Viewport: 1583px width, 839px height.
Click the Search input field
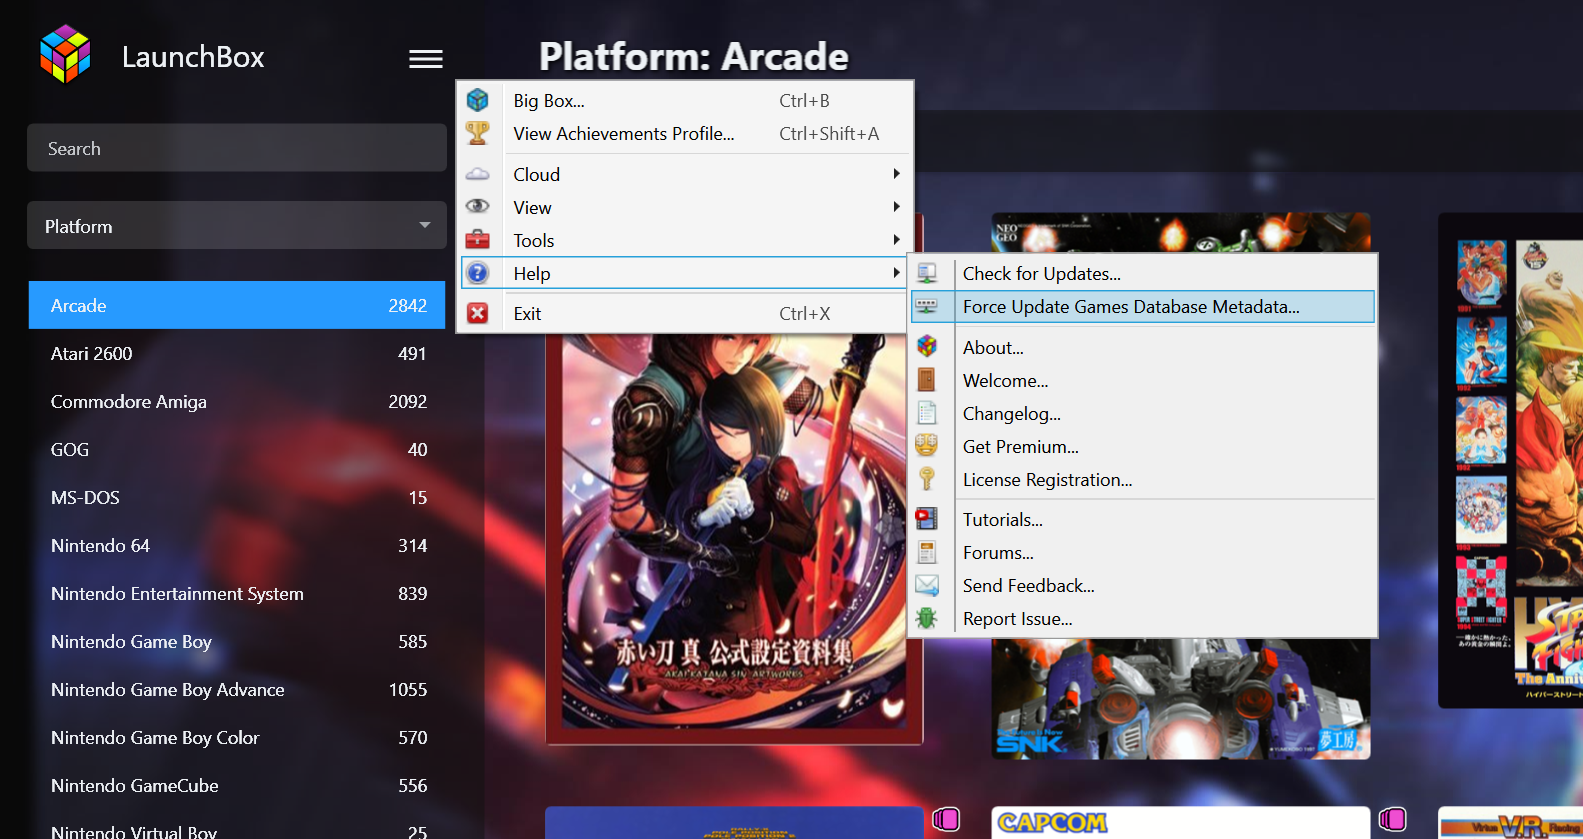coord(237,148)
